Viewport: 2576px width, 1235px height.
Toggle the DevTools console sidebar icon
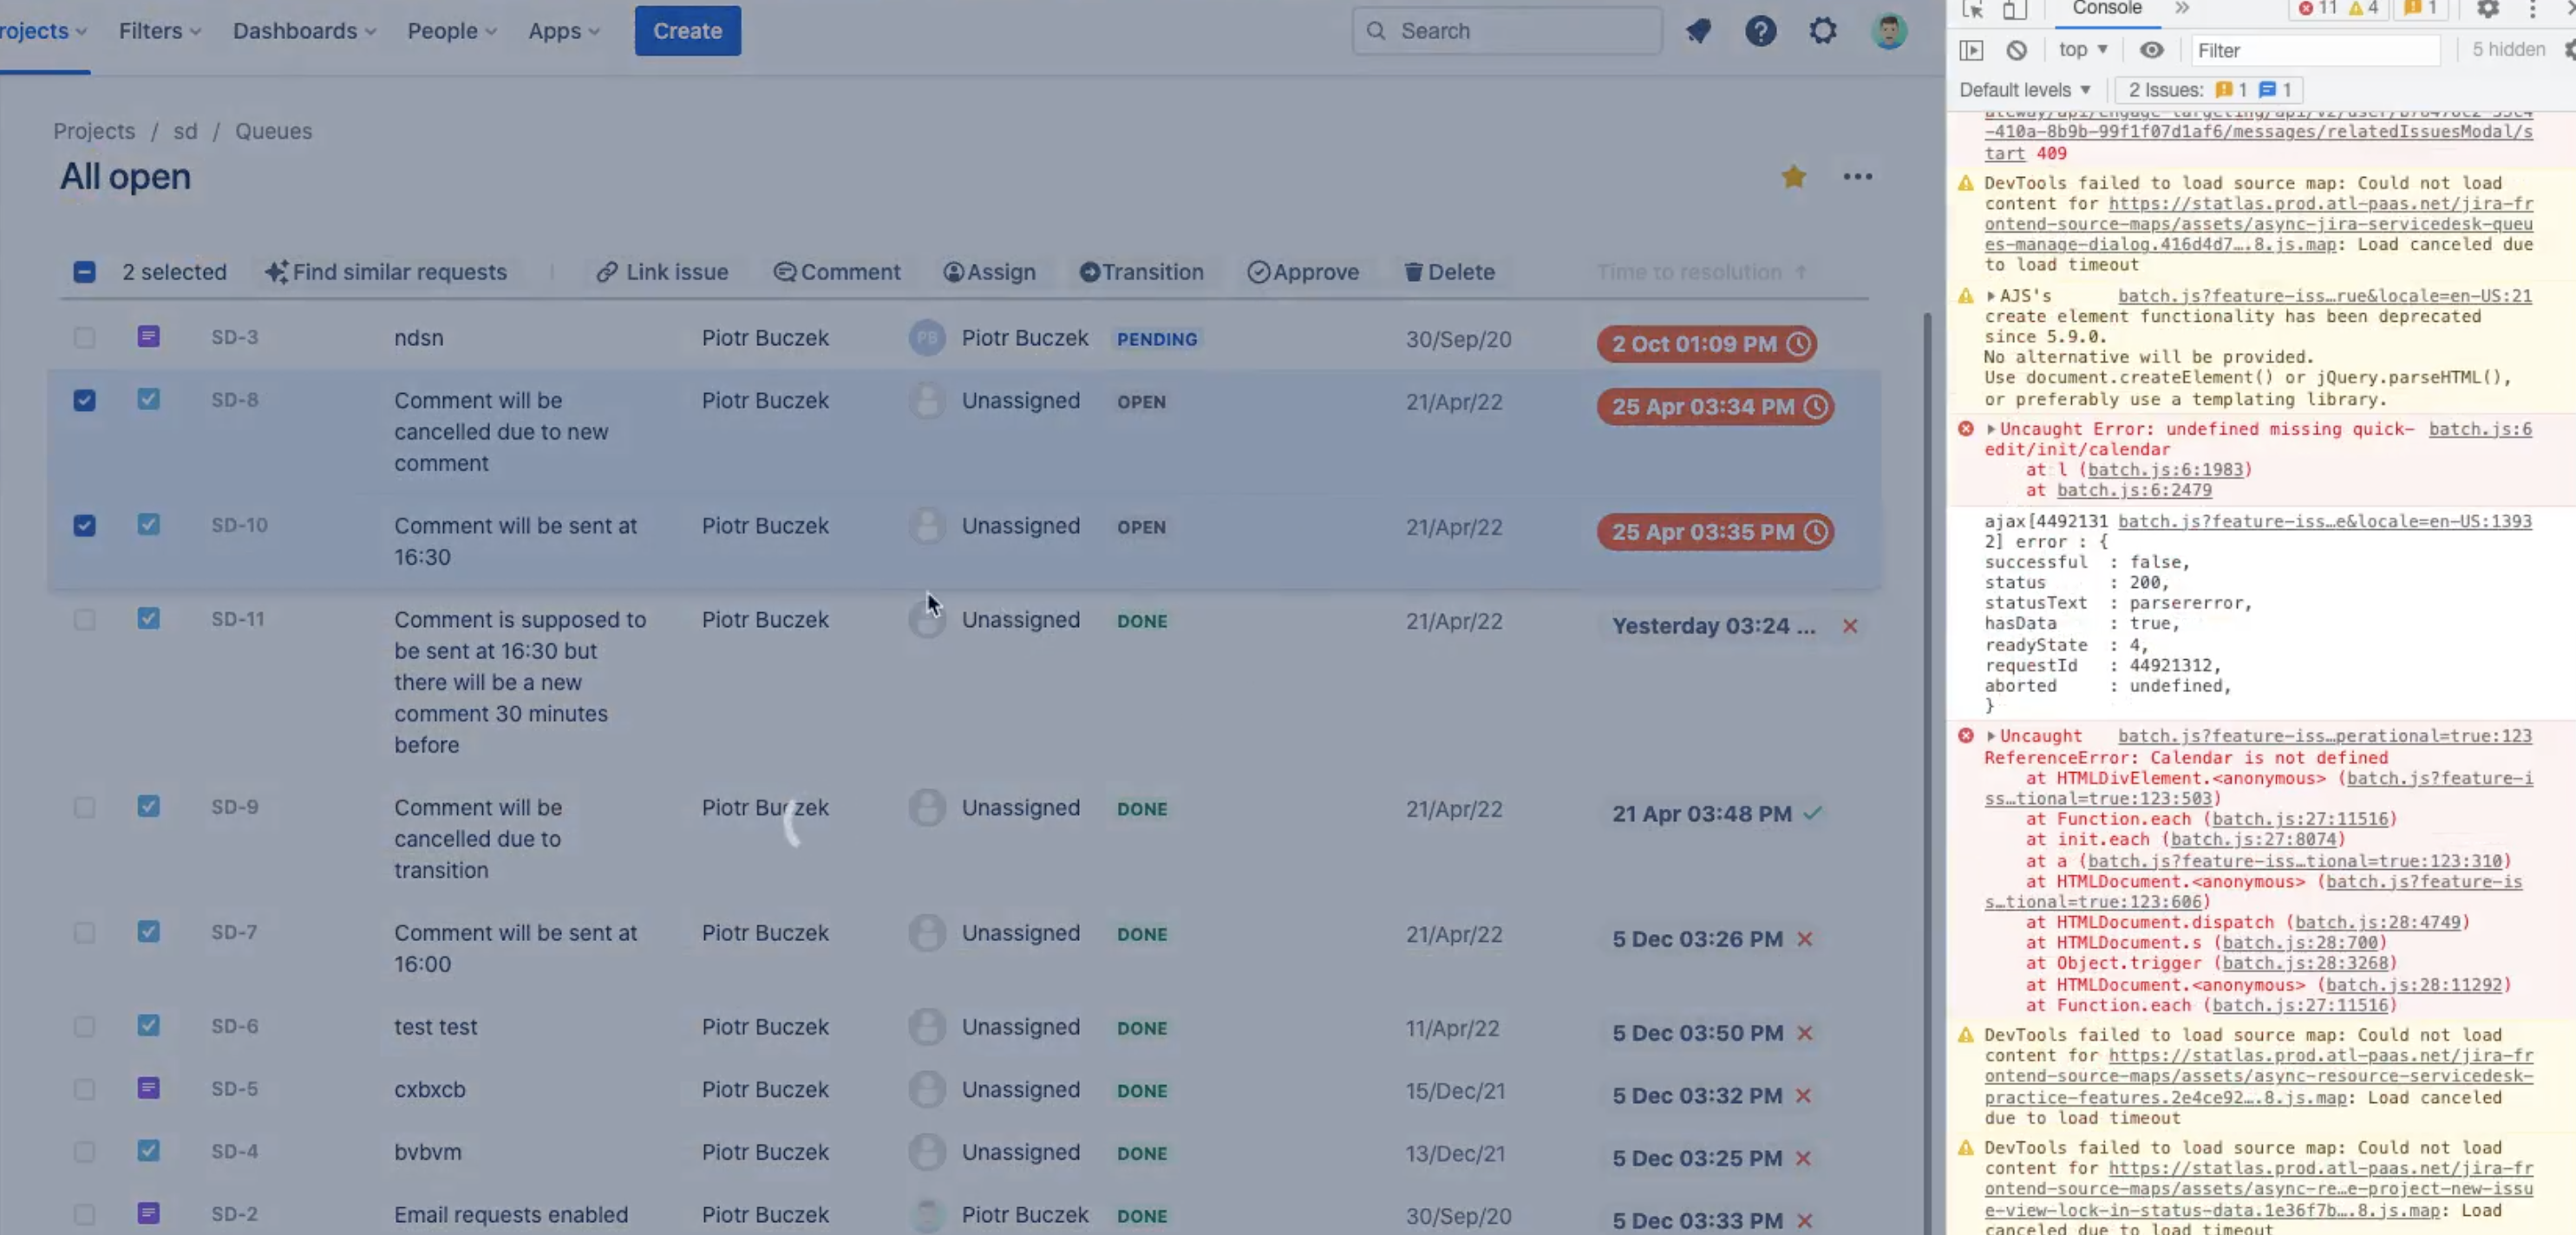(1971, 50)
